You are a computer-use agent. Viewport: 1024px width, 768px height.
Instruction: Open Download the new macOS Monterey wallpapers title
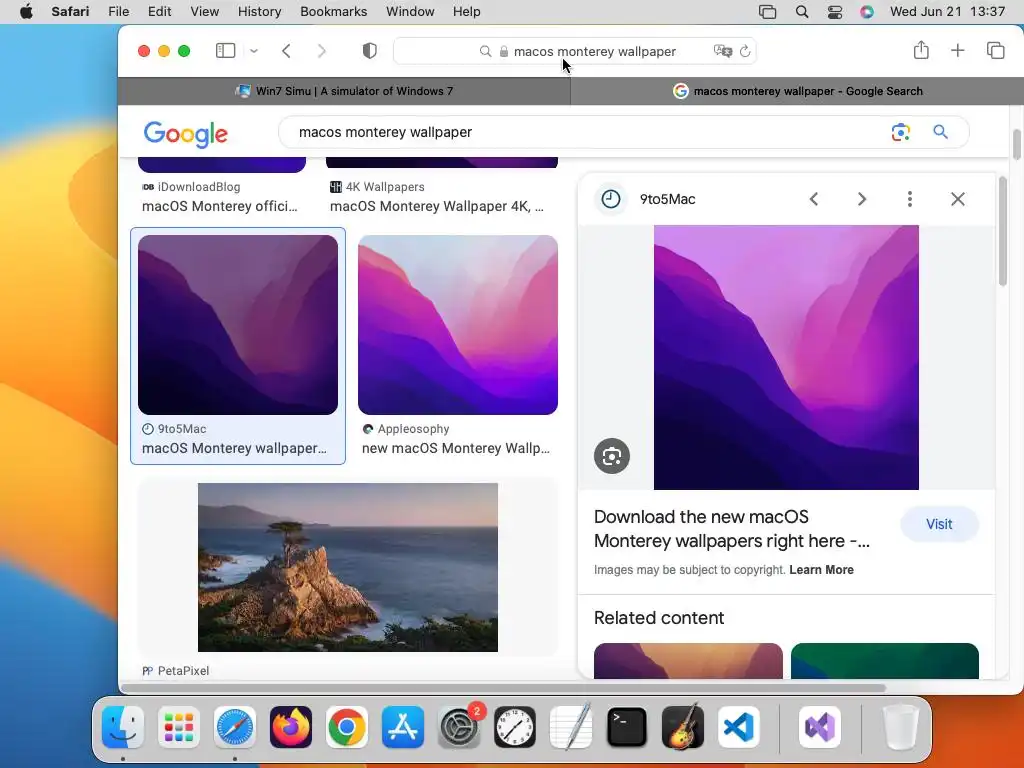pos(731,529)
